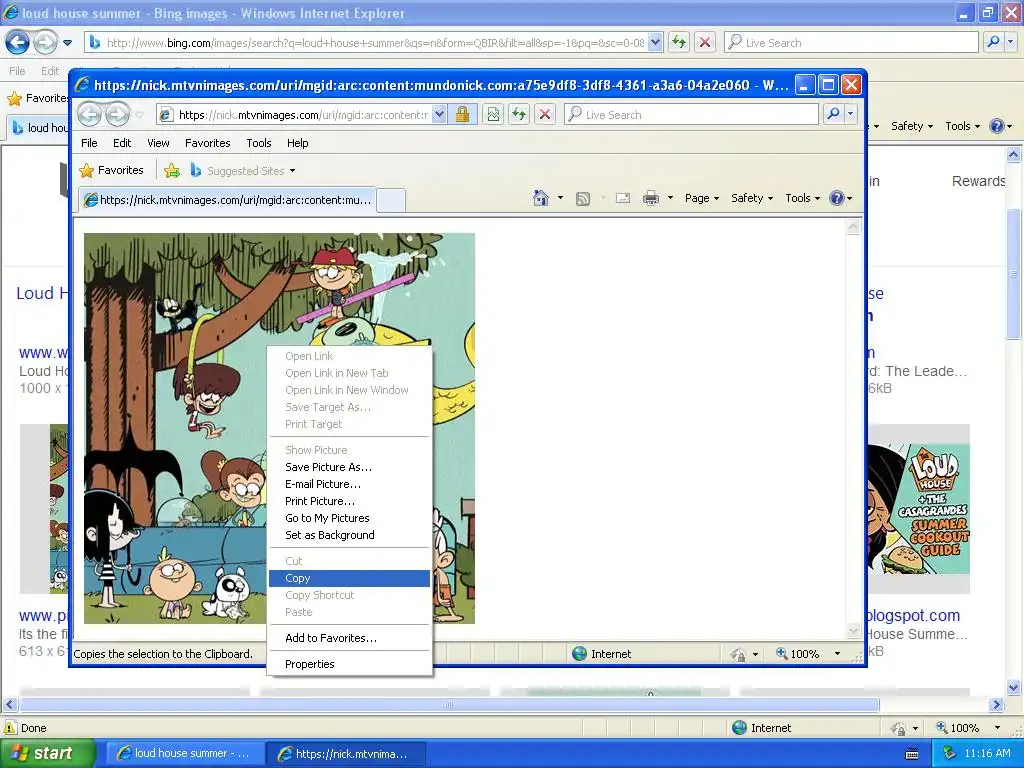1024x768 pixels.
Task: Click the Read Mail icon
Action: point(623,198)
